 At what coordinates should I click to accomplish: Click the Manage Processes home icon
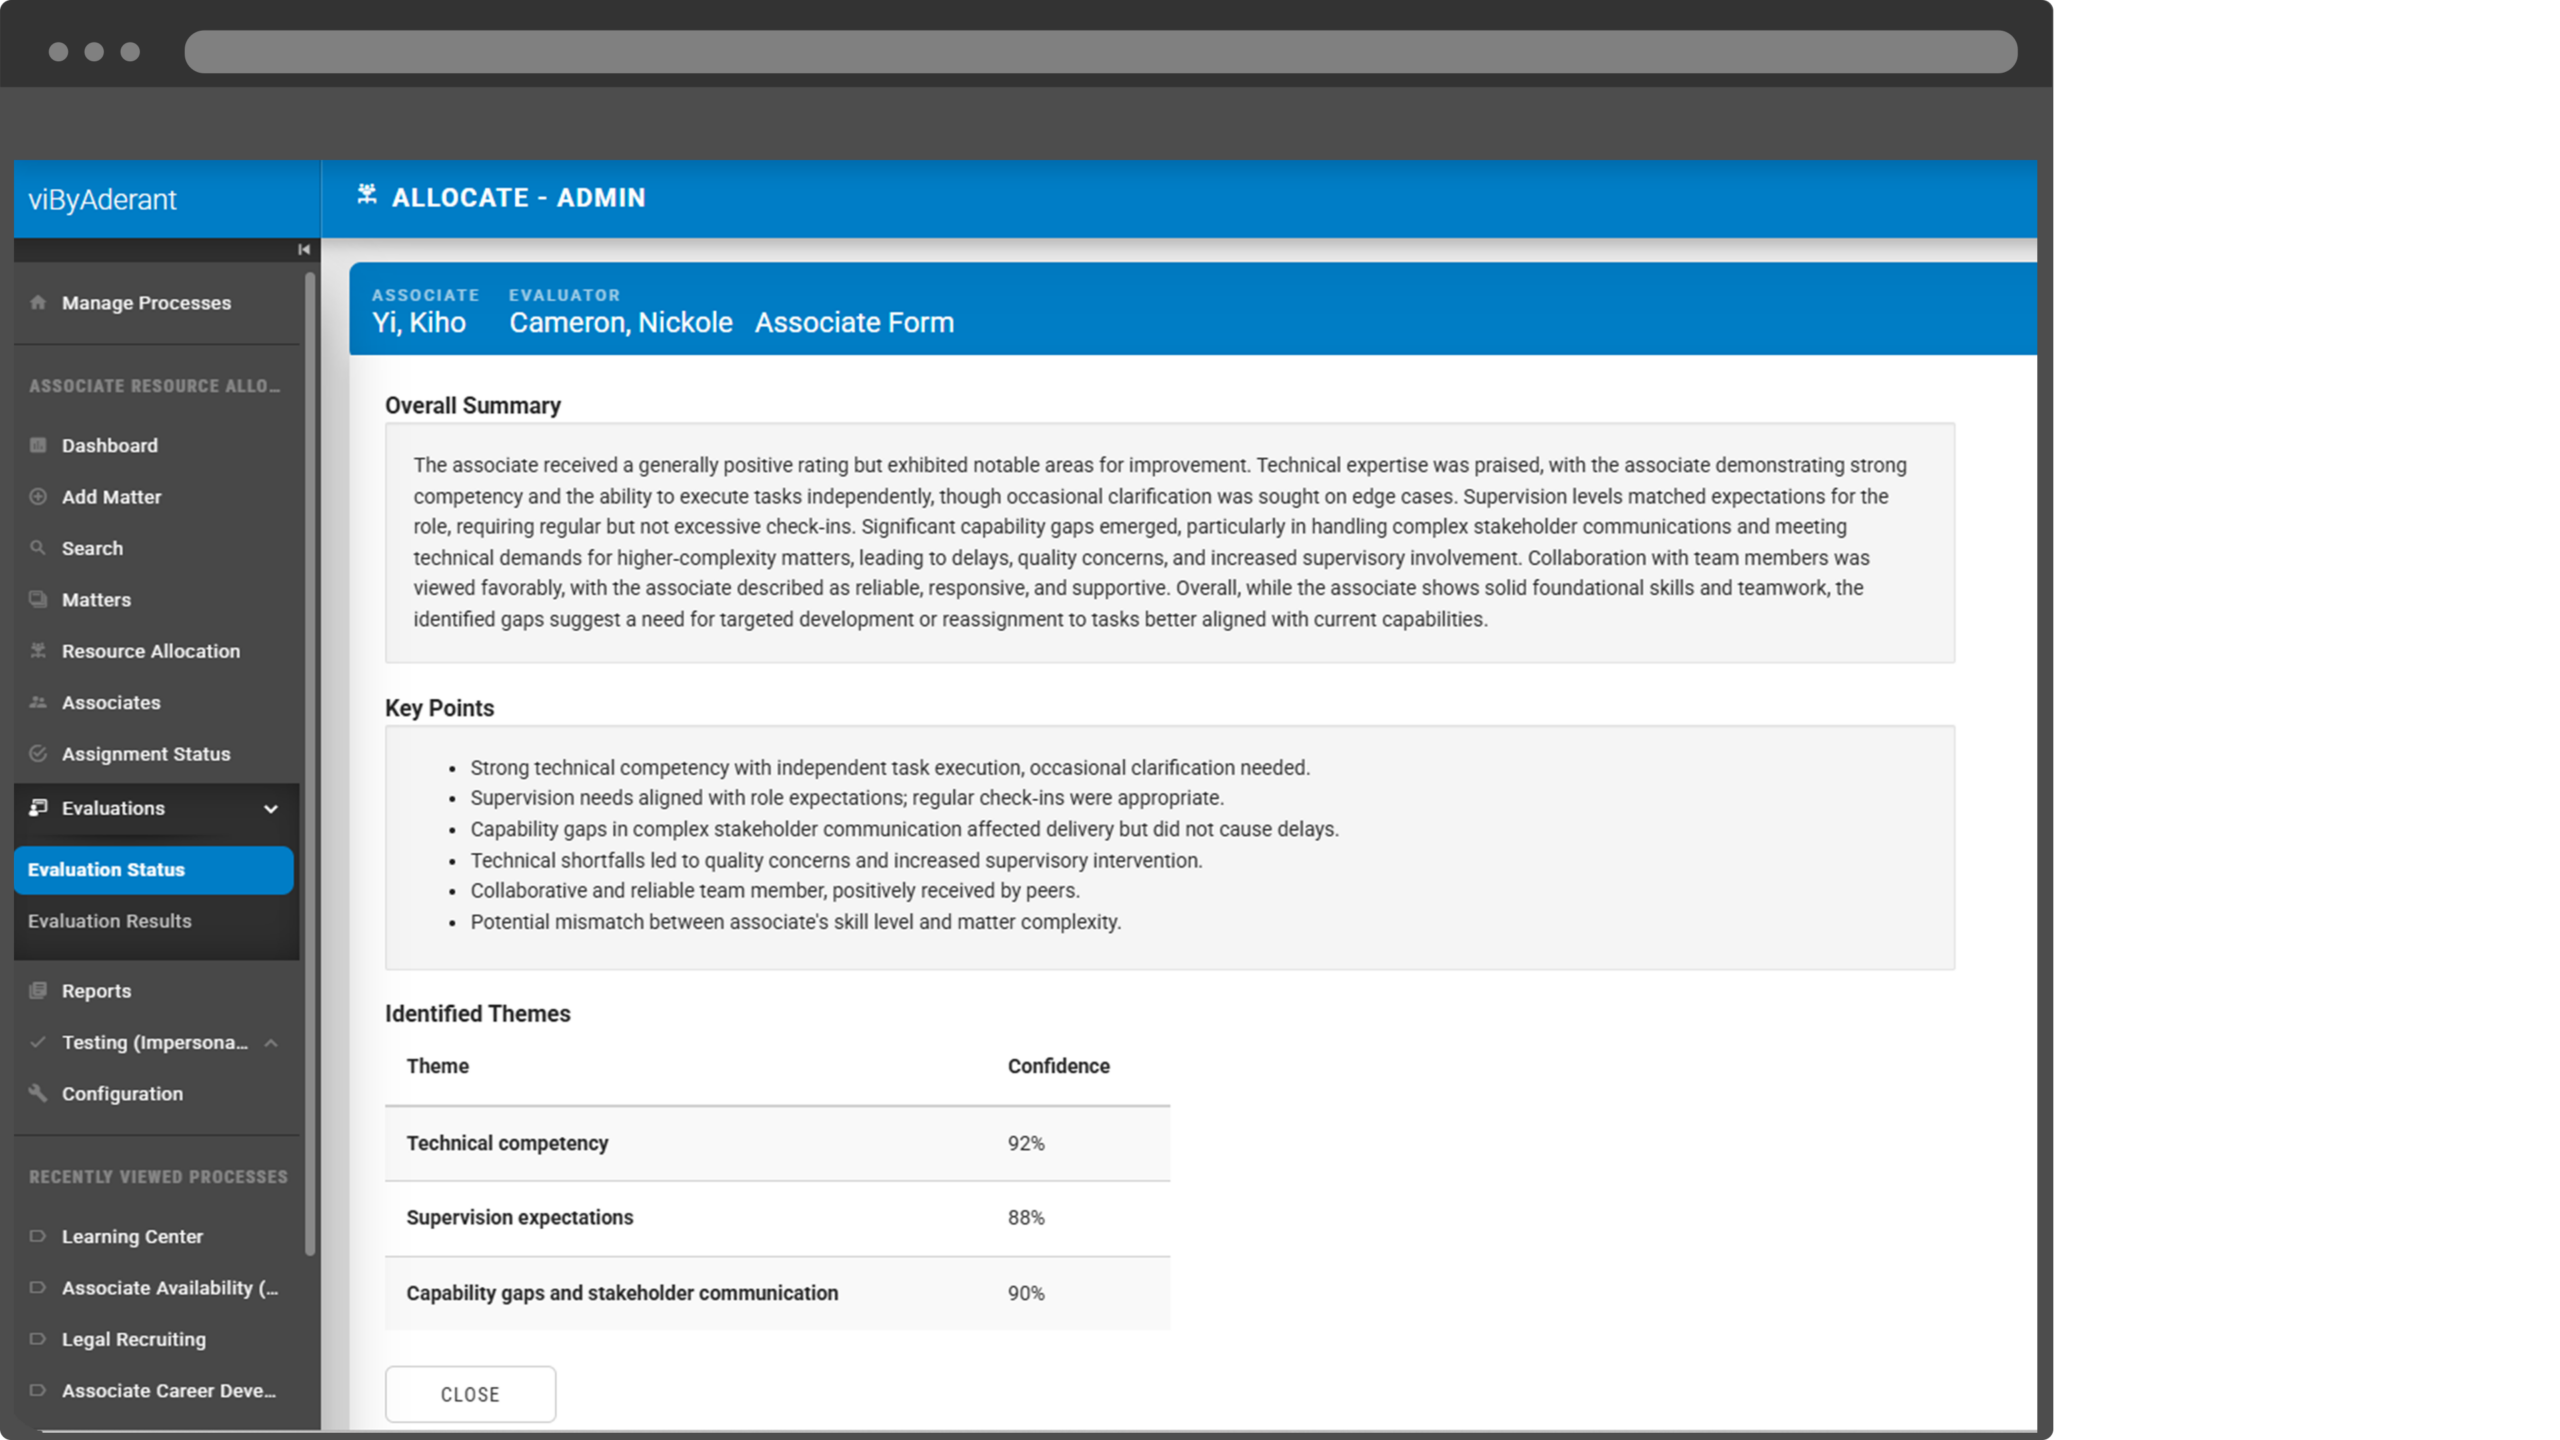(38, 302)
